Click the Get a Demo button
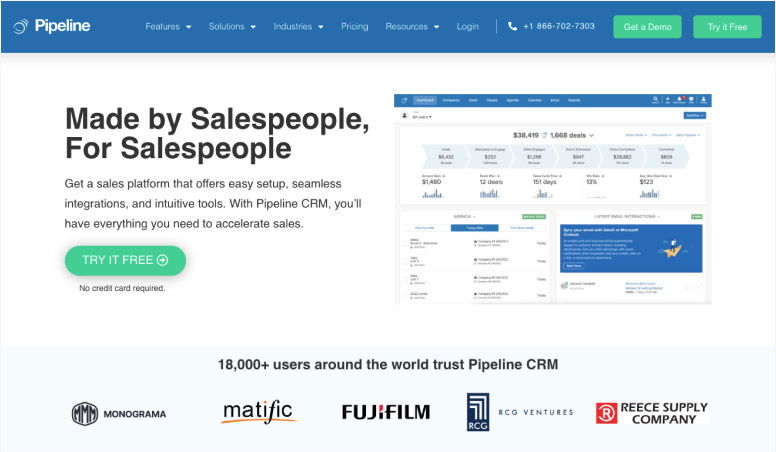 click(x=647, y=27)
